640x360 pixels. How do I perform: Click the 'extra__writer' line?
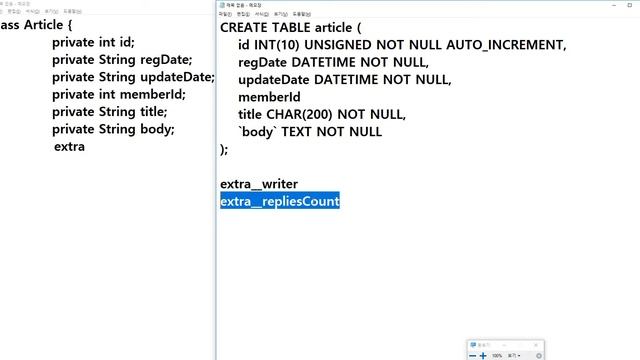point(259,184)
